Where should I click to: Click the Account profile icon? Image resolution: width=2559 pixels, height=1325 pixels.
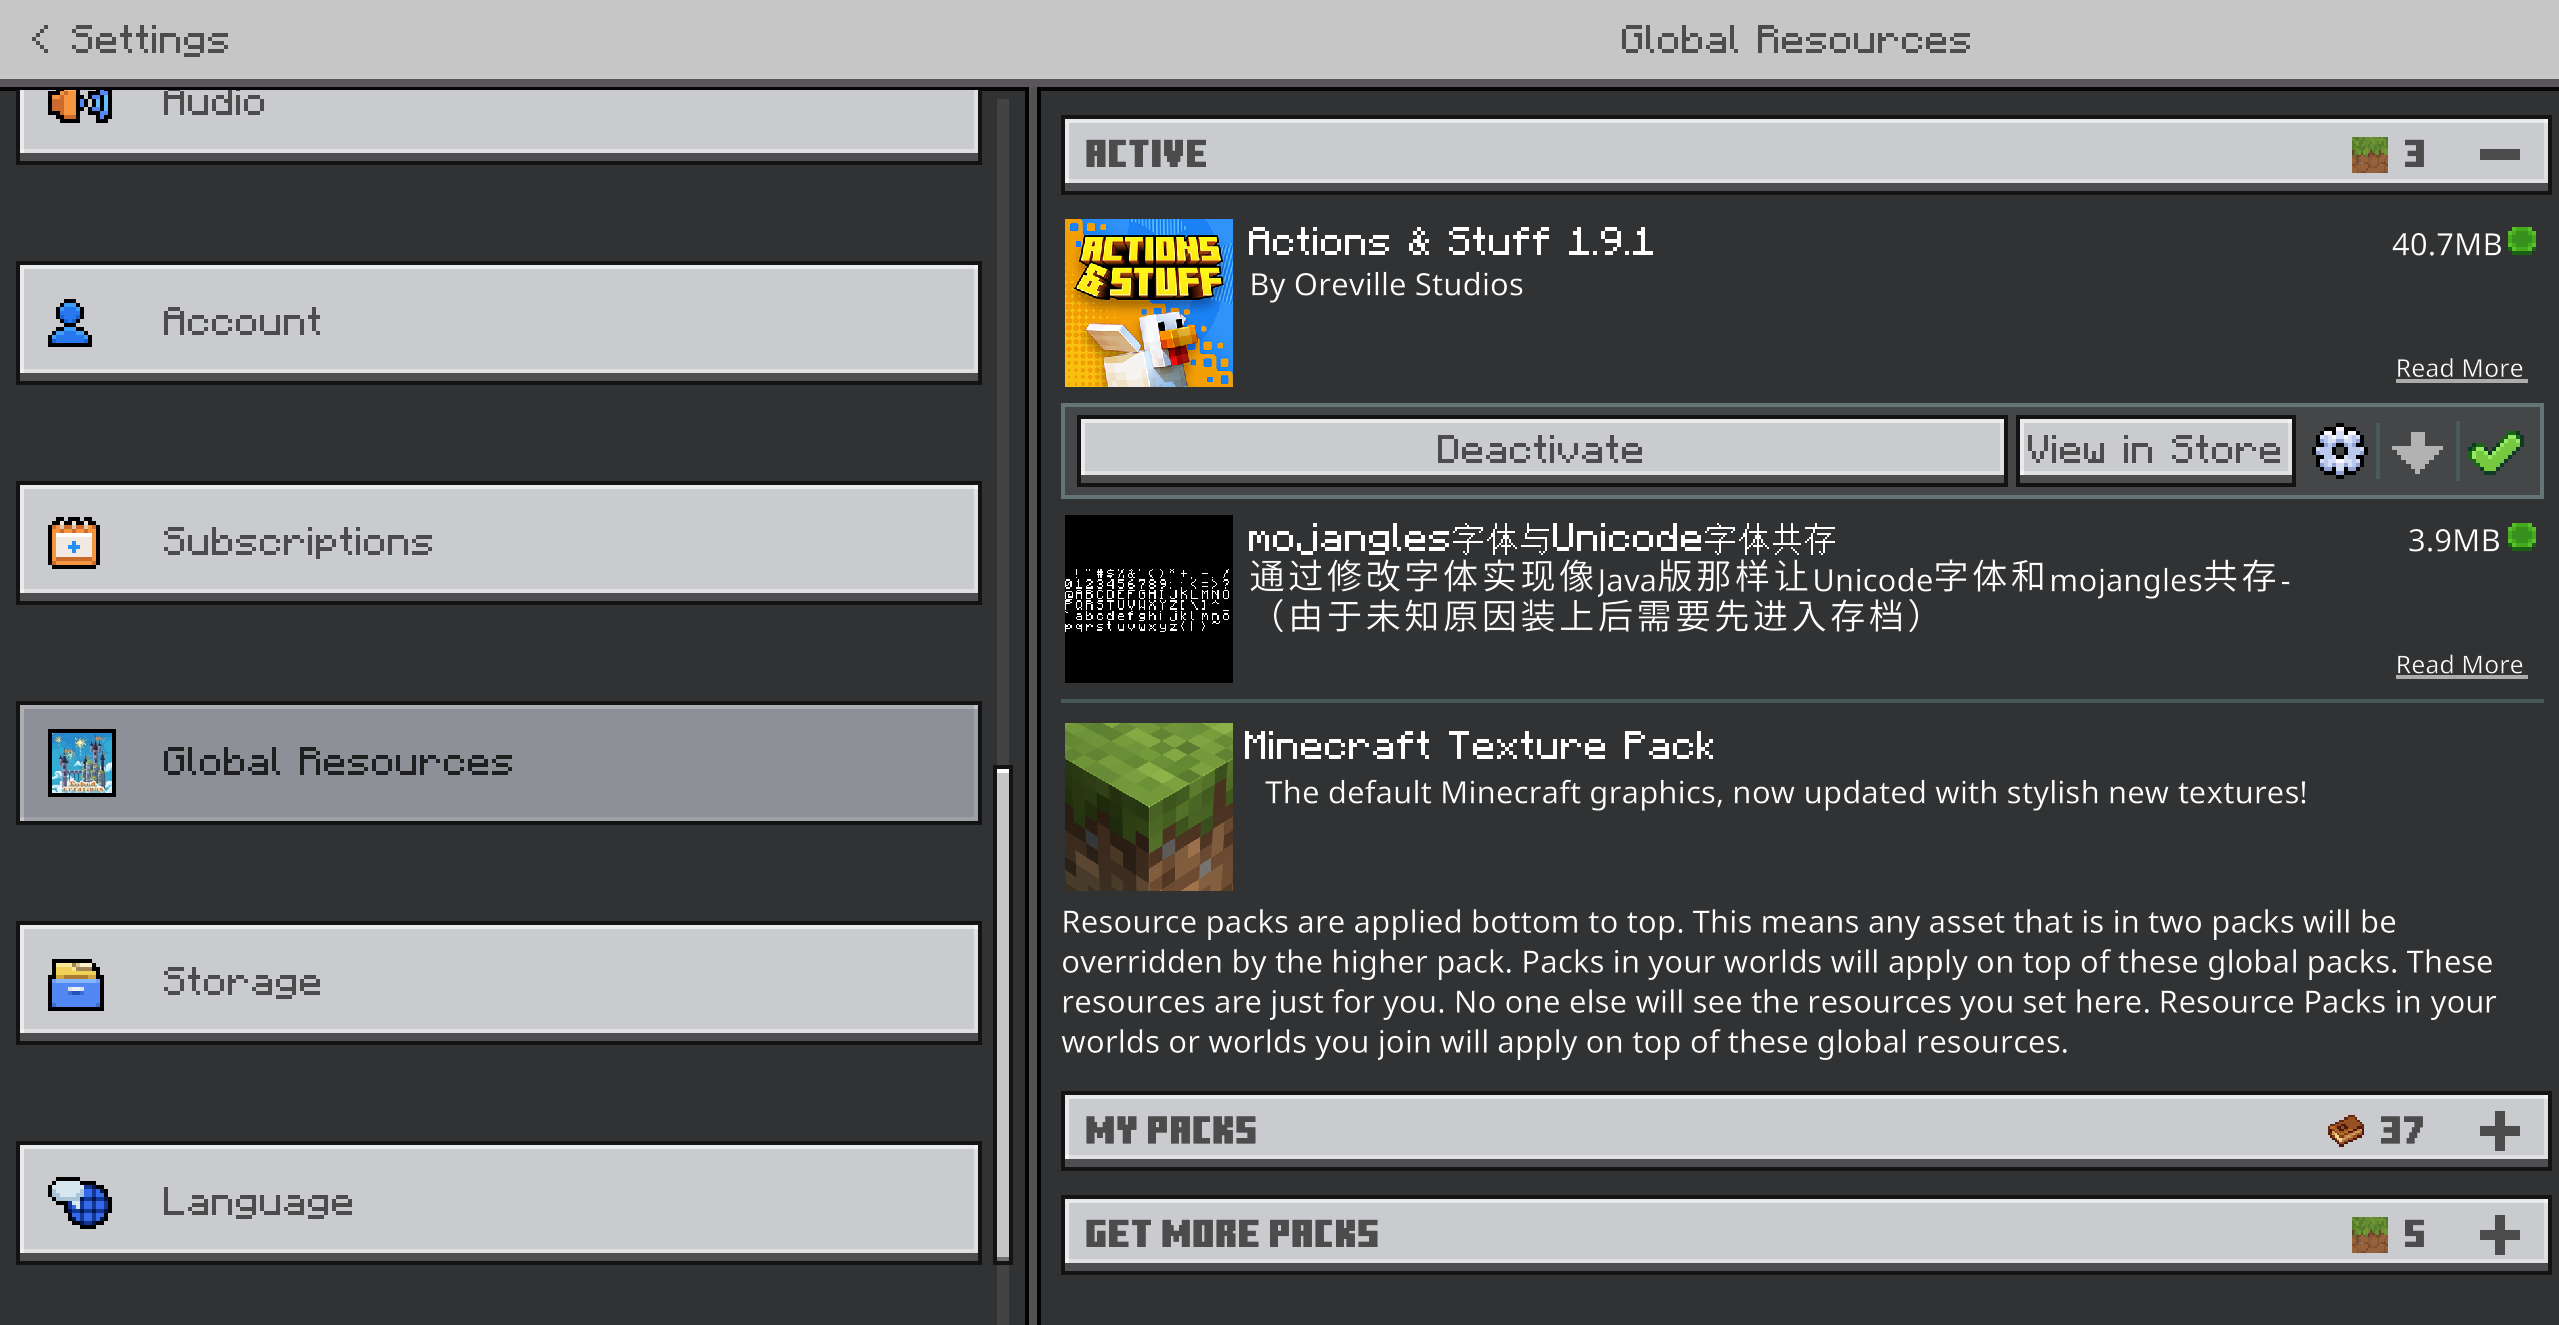point(70,323)
